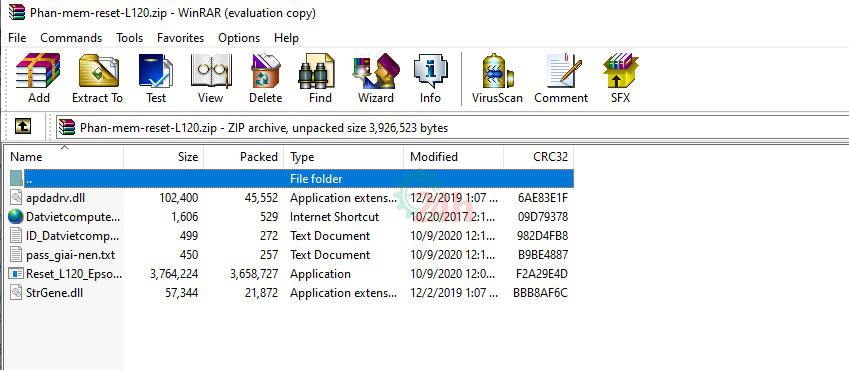Go up one folder level
This screenshot has width=849, height=370.
22,127
